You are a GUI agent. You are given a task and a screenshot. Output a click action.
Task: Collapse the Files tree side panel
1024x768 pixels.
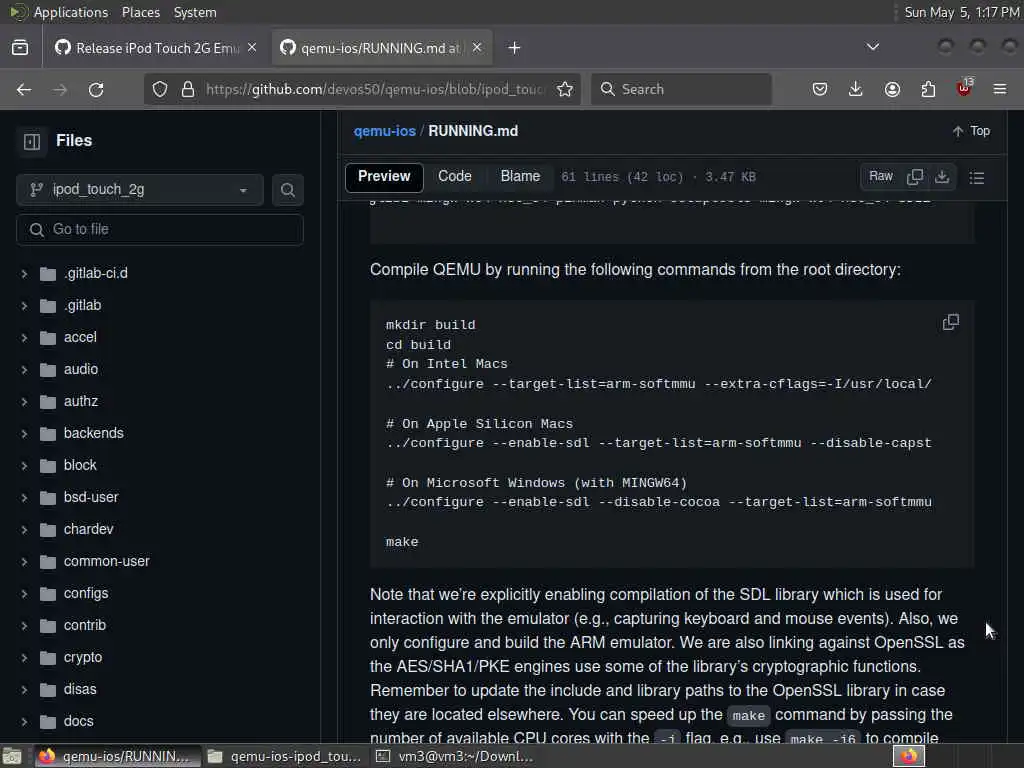pos(32,141)
